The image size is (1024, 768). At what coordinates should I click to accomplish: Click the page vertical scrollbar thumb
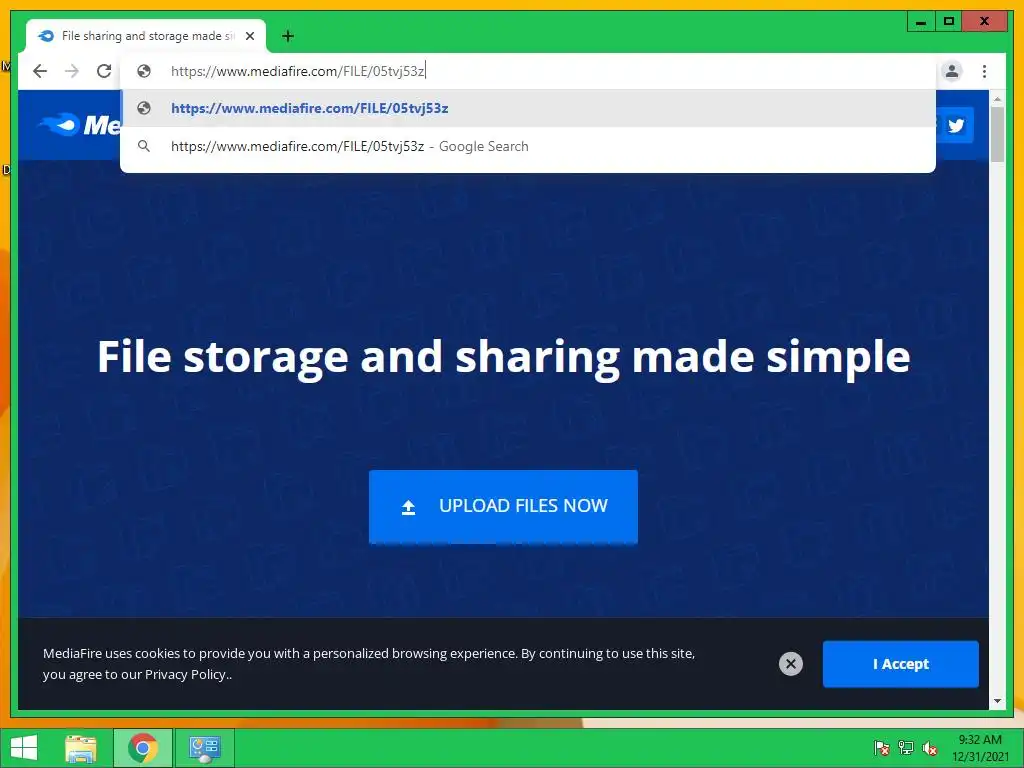[997, 134]
